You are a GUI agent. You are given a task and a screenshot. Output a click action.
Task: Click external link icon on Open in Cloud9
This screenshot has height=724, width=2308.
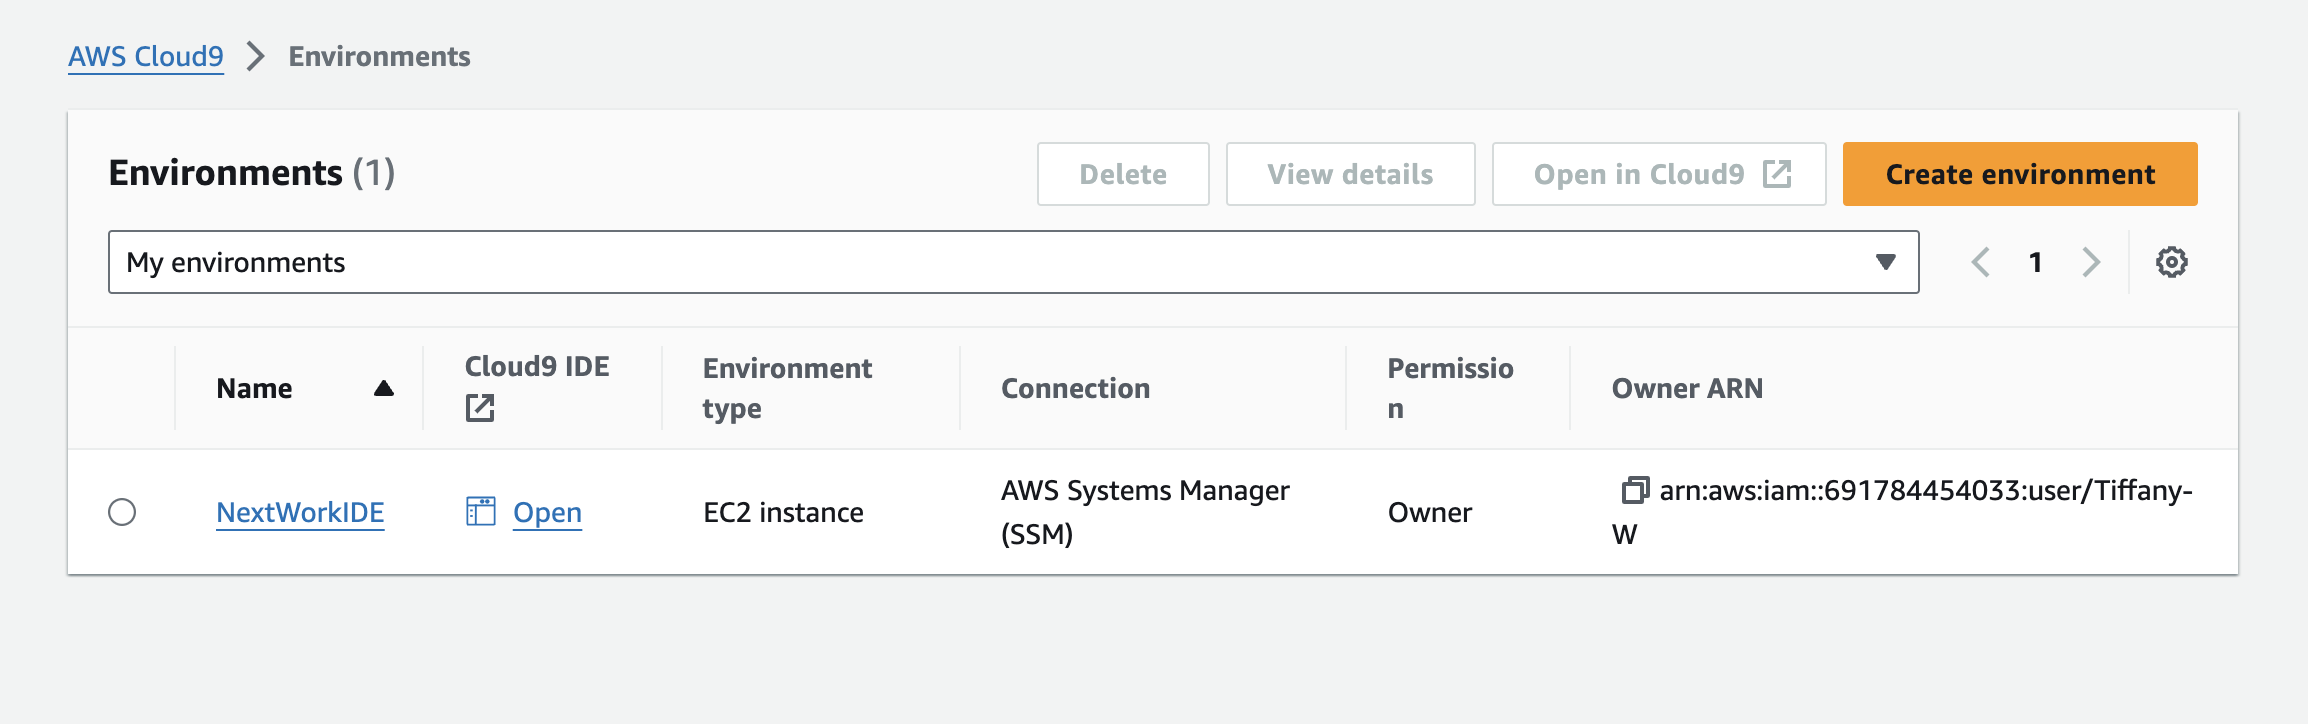(x=1777, y=174)
